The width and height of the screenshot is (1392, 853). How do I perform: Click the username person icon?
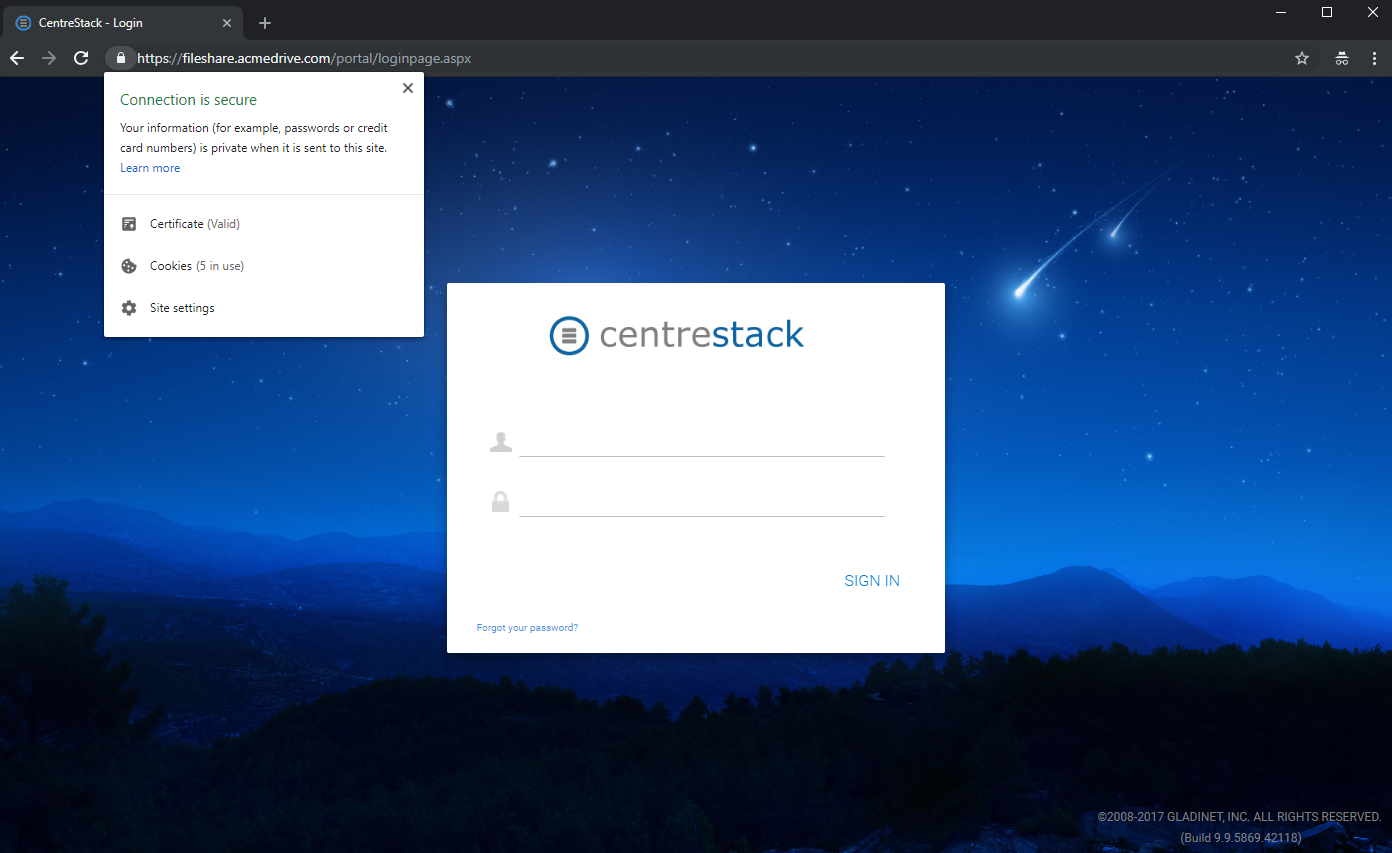click(x=501, y=440)
